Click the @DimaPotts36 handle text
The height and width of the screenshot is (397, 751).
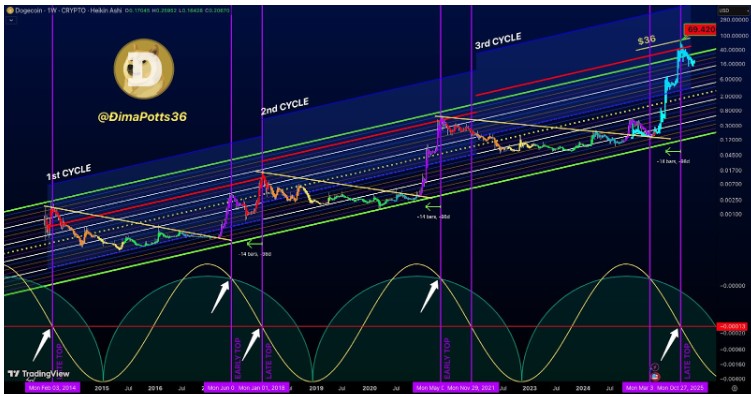[x=142, y=116]
